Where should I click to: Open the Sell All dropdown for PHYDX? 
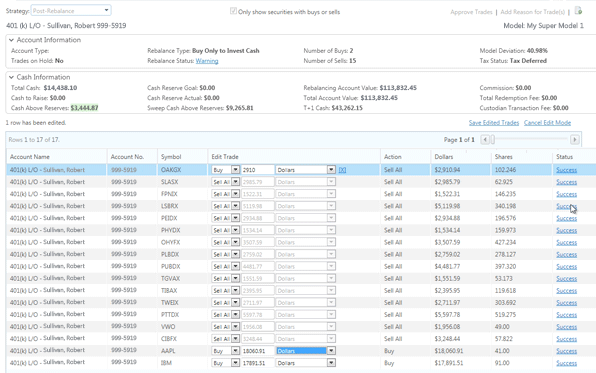[x=235, y=230]
